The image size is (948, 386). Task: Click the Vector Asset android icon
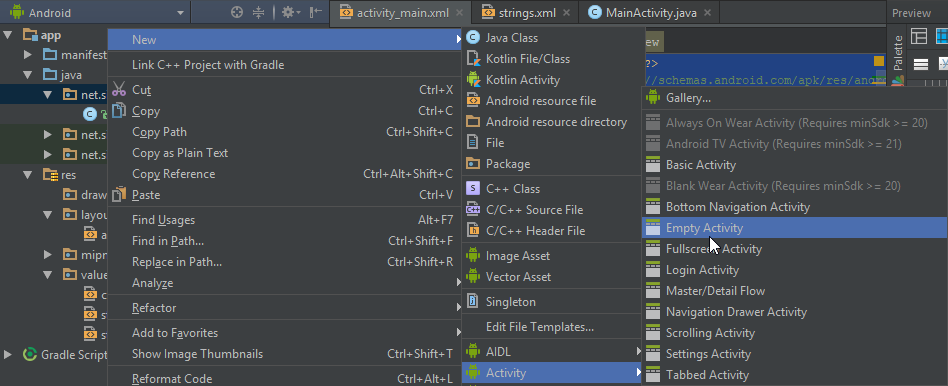(x=473, y=276)
